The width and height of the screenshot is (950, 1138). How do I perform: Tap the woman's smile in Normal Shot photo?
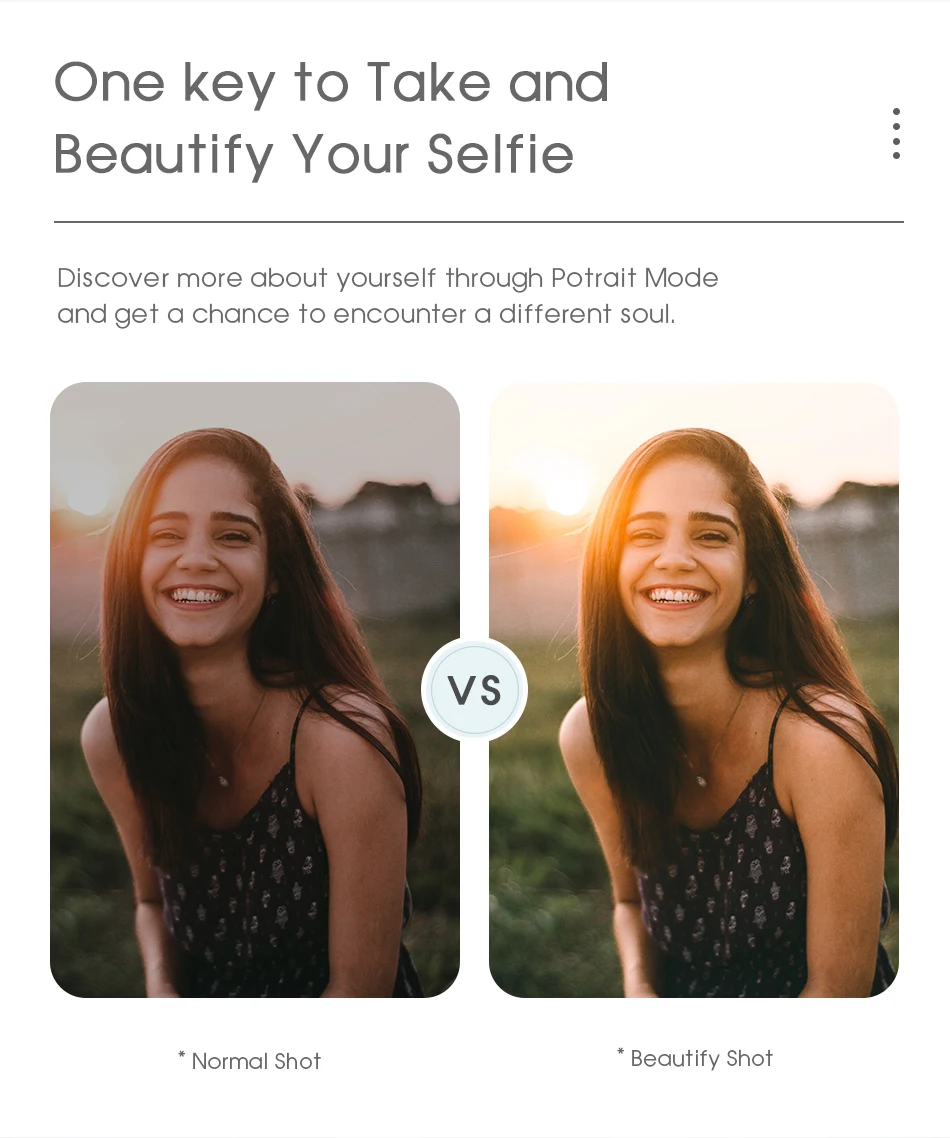pyautogui.click(x=197, y=597)
